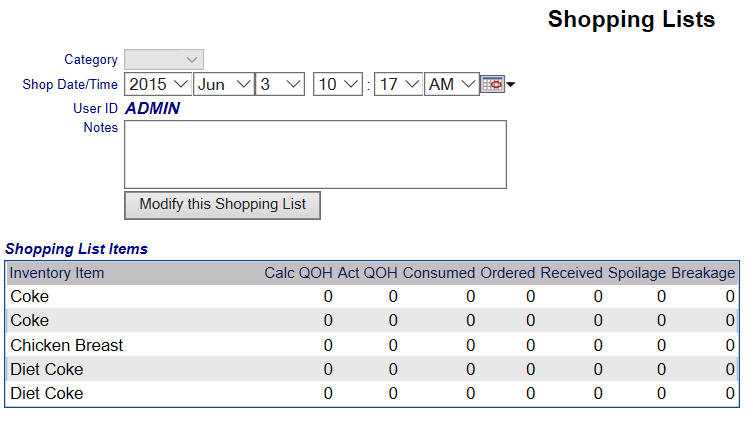This screenshot has width=753, height=422.
Task: Open the year dropdown showing 2015
Action: tap(158, 84)
